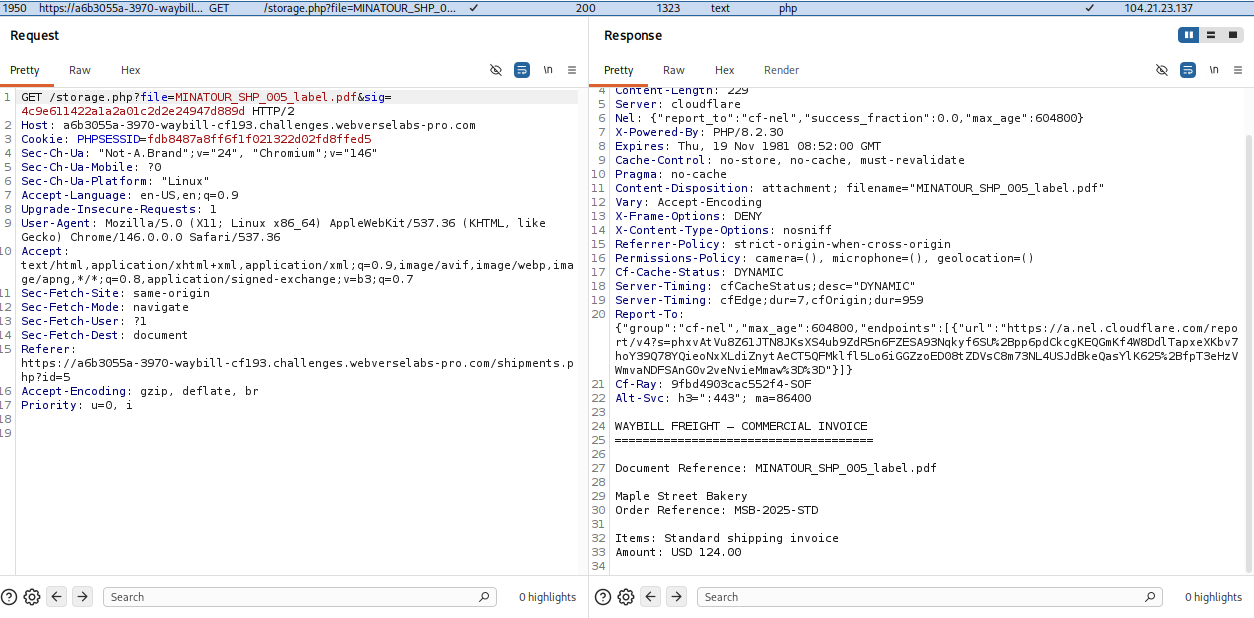
Task: Focus the Response panel search field
Action: 930,597
